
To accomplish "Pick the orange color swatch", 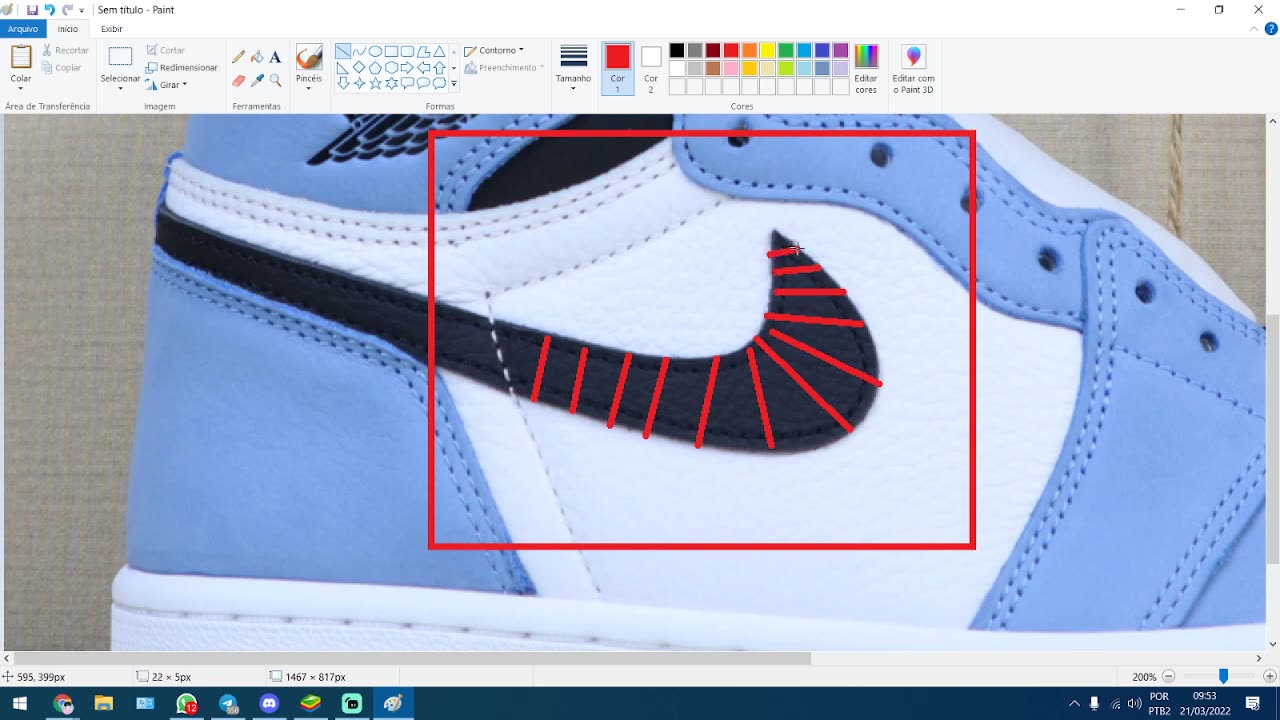I will pos(749,50).
